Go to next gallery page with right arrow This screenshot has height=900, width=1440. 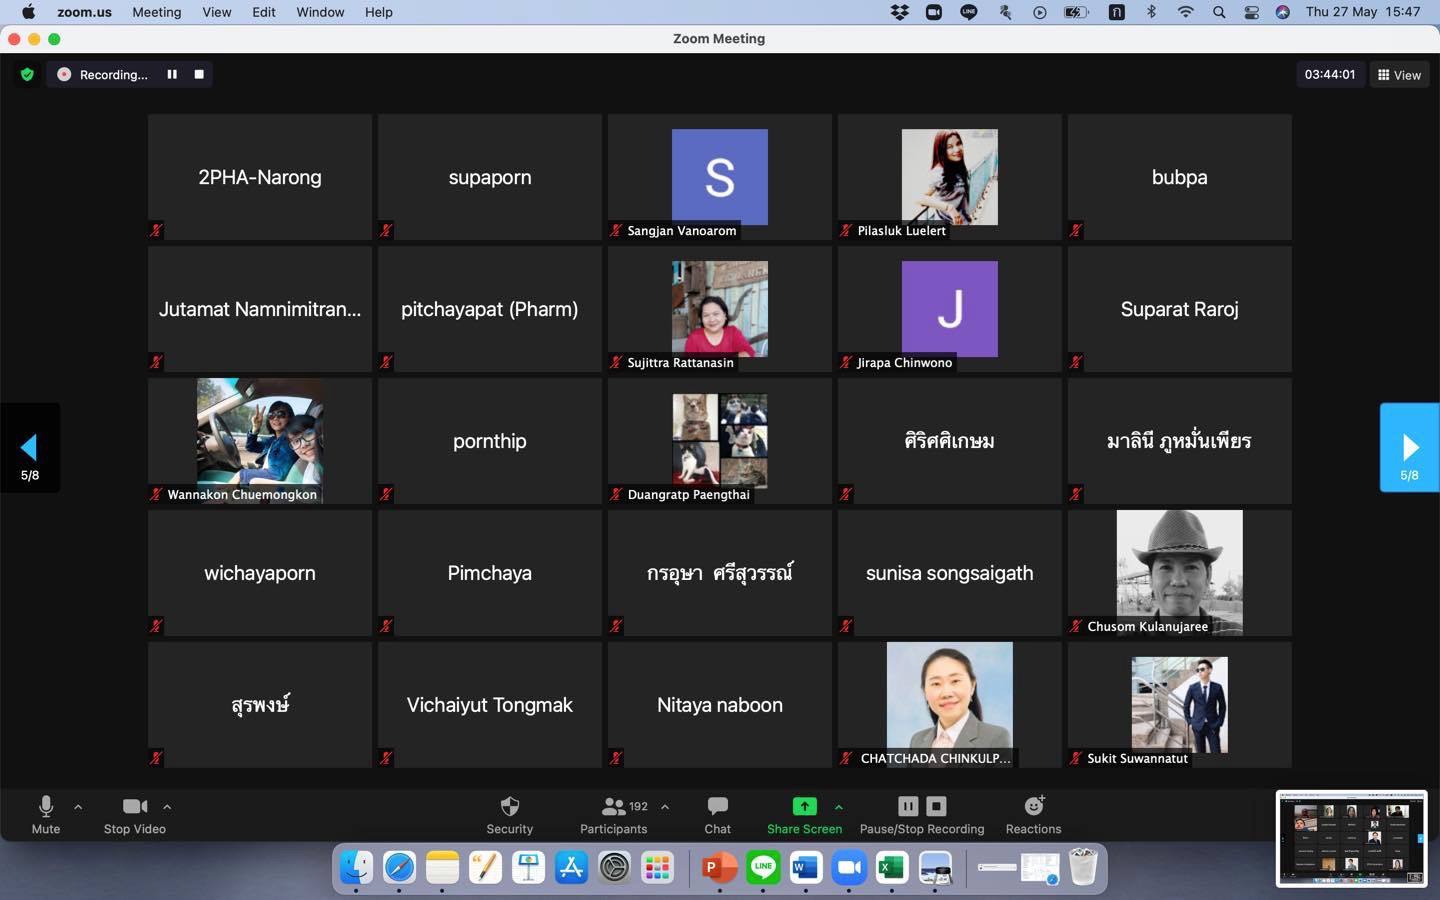coord(1409,448)
